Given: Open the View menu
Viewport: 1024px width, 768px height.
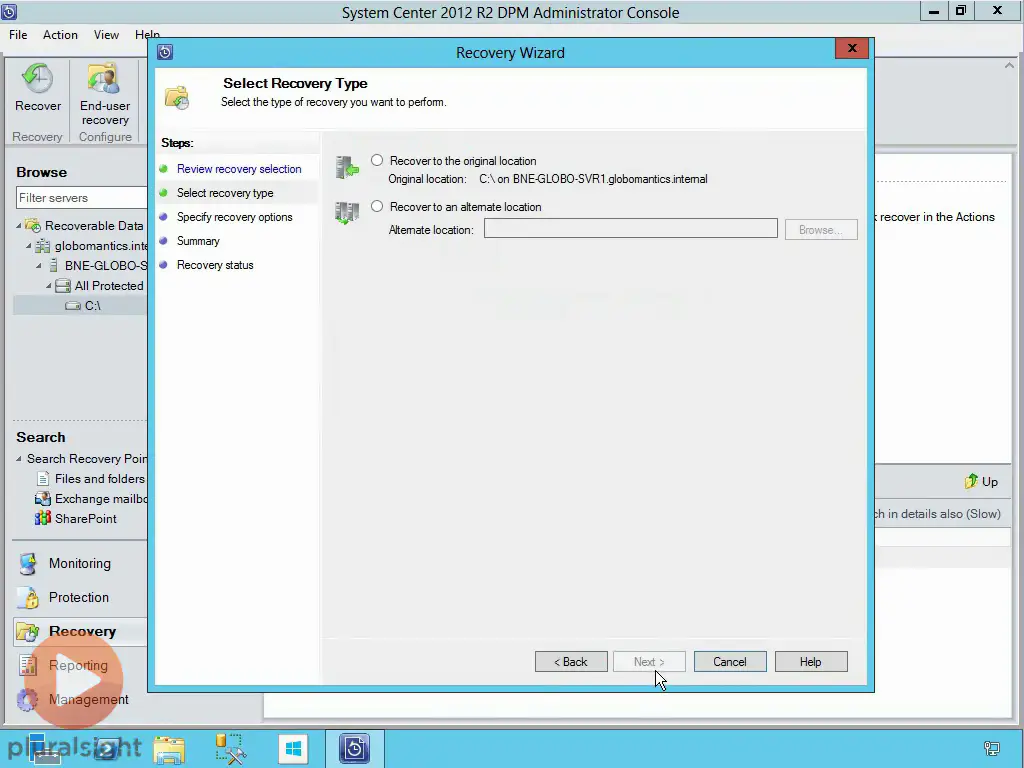Looking at the screenshot, I should pyautogui.click(x=106, y=35).
